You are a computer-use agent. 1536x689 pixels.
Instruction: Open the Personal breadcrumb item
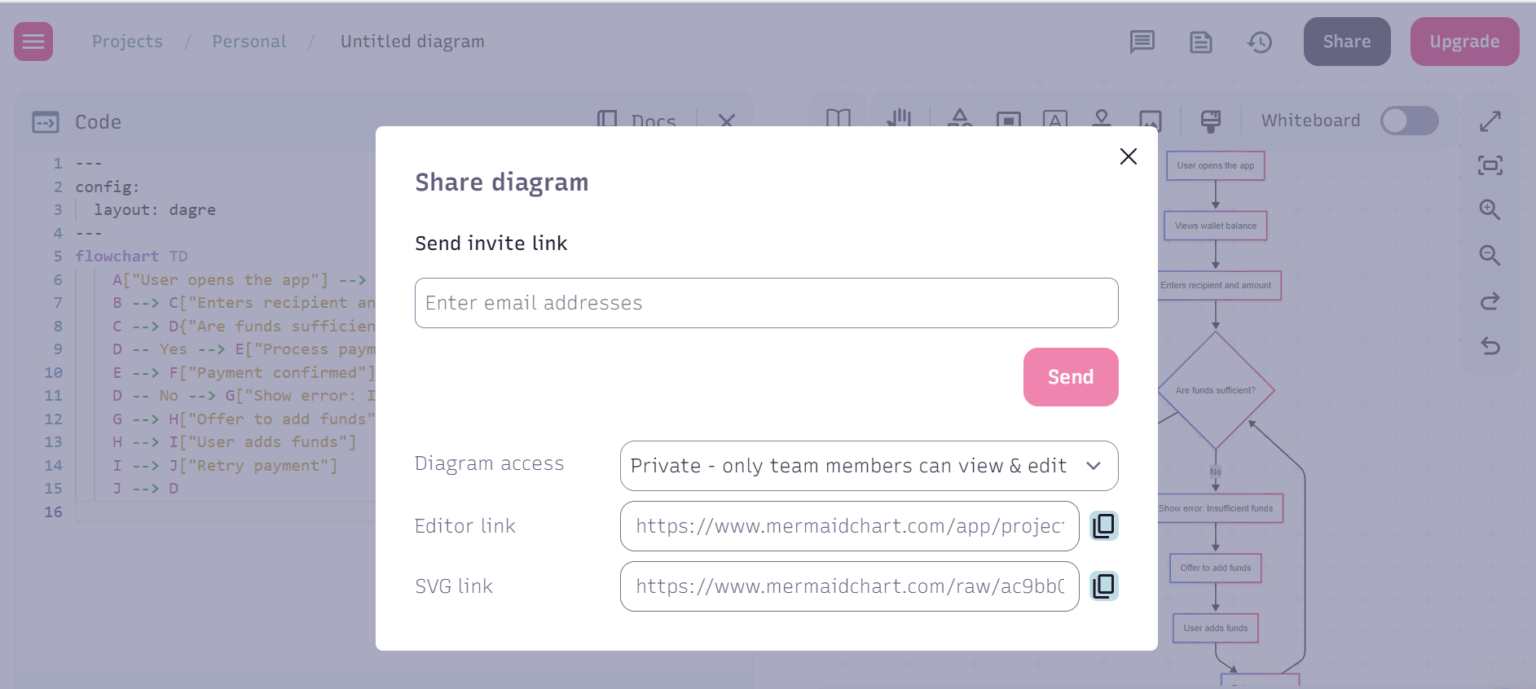click(x=248, y=41)
